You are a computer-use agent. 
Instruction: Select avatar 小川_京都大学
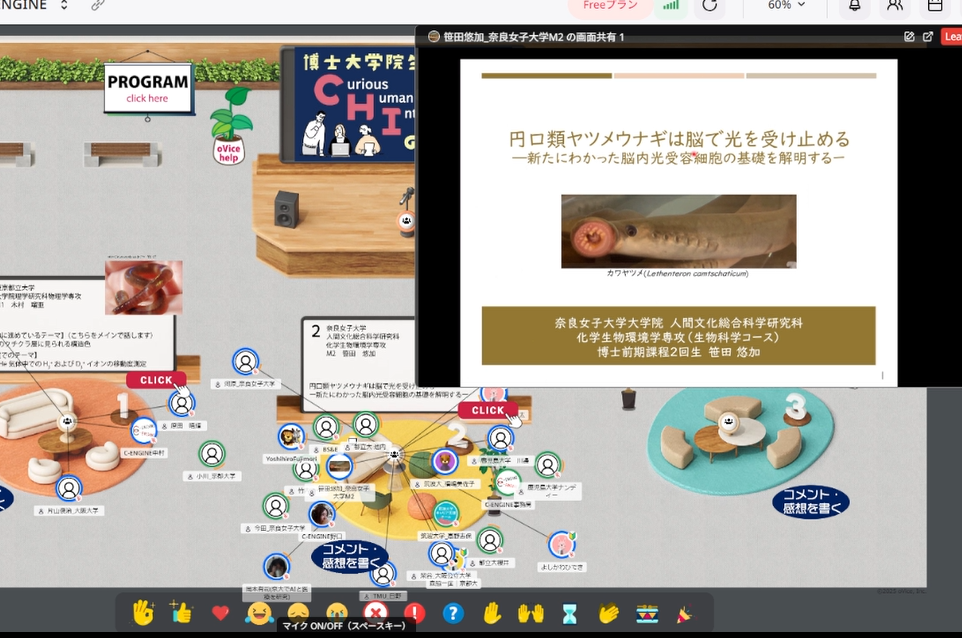tap(212, 454)
